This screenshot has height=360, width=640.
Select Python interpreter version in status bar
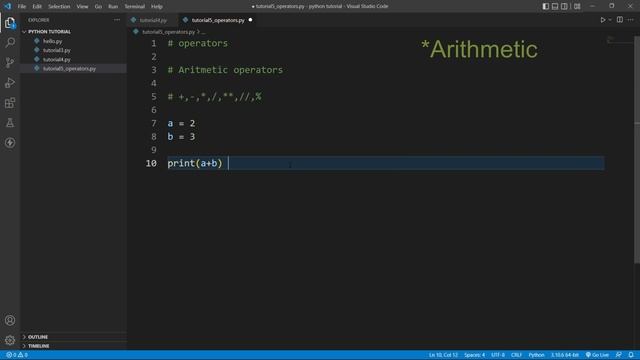click(x=565, y=355)
